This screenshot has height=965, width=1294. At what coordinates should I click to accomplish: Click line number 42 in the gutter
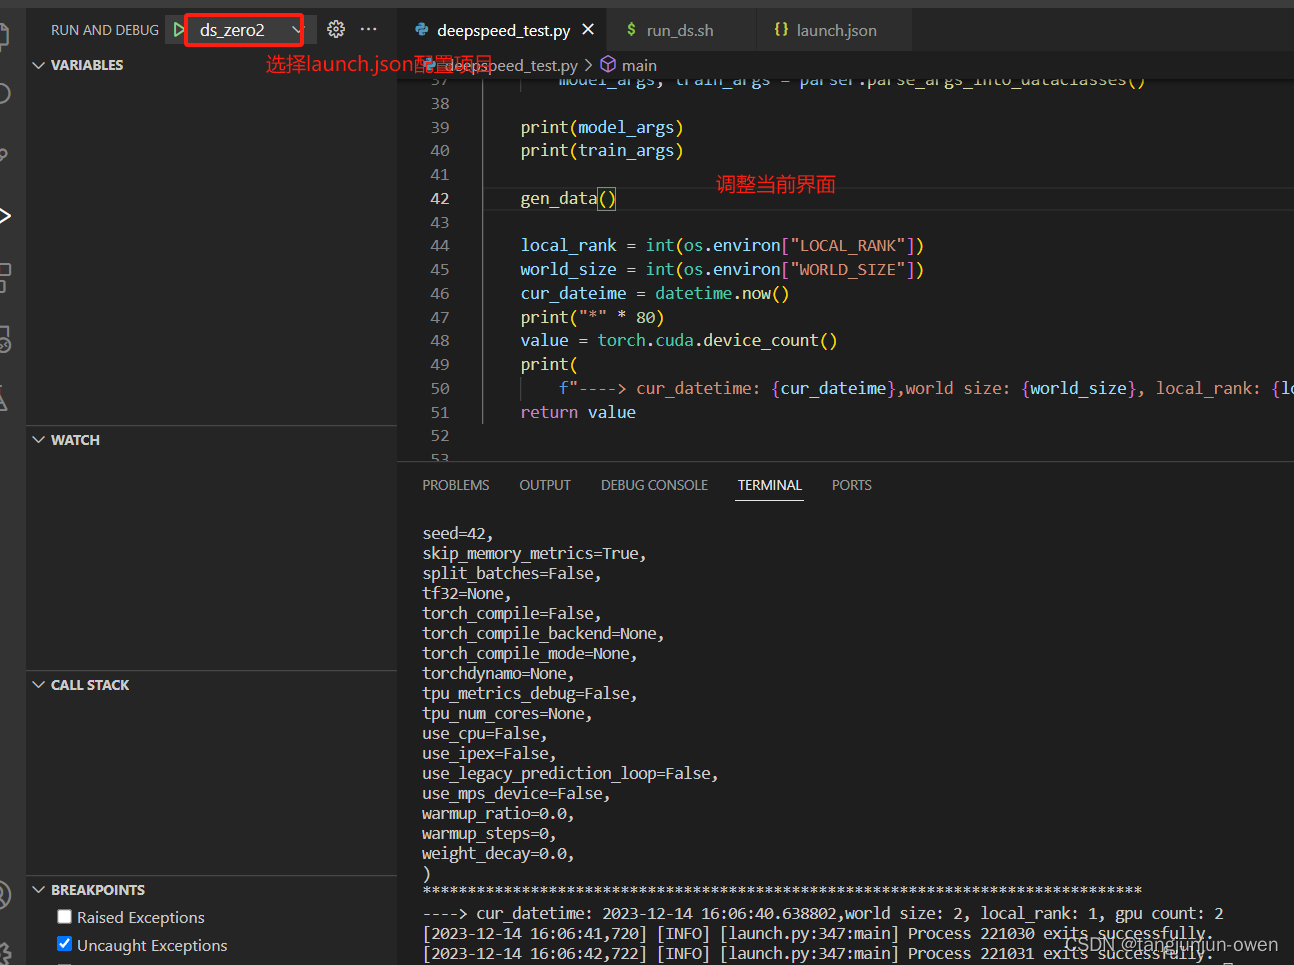[440, 198]
